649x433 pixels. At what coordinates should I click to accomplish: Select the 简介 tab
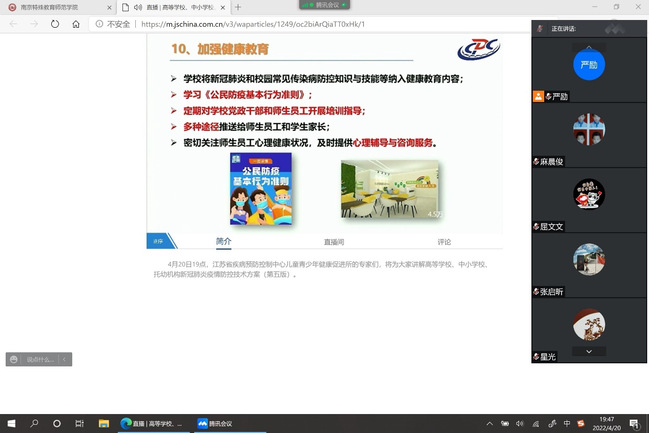[223, 242]
